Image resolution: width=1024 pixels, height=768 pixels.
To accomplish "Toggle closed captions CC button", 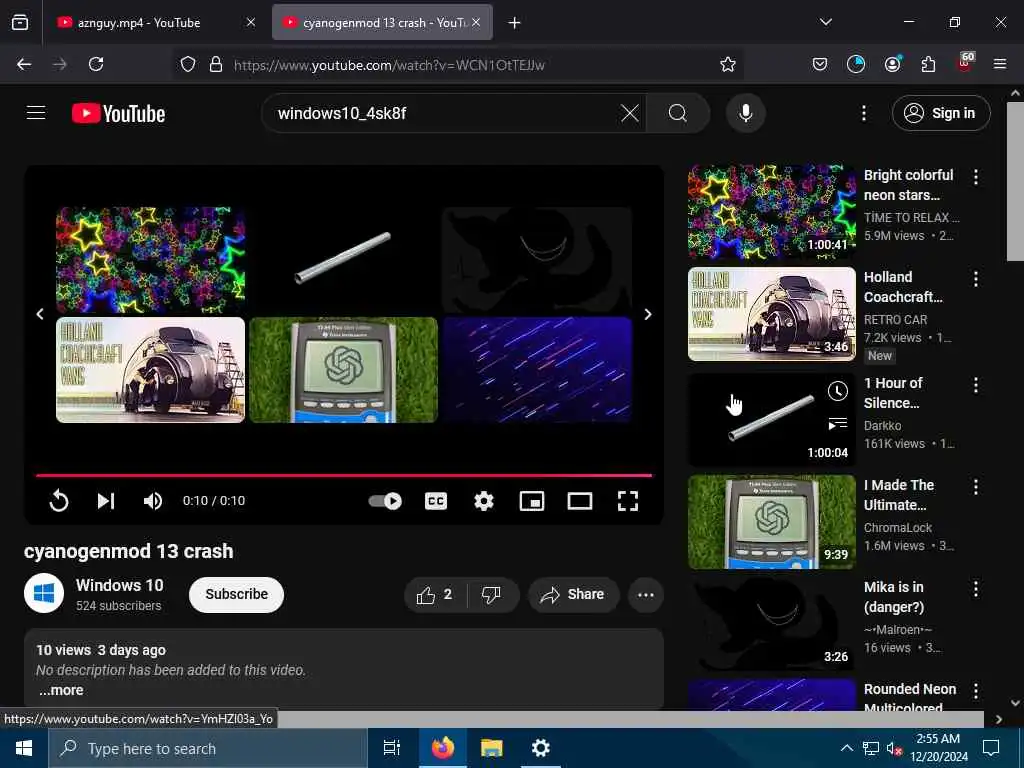I will tap(436, 501).
